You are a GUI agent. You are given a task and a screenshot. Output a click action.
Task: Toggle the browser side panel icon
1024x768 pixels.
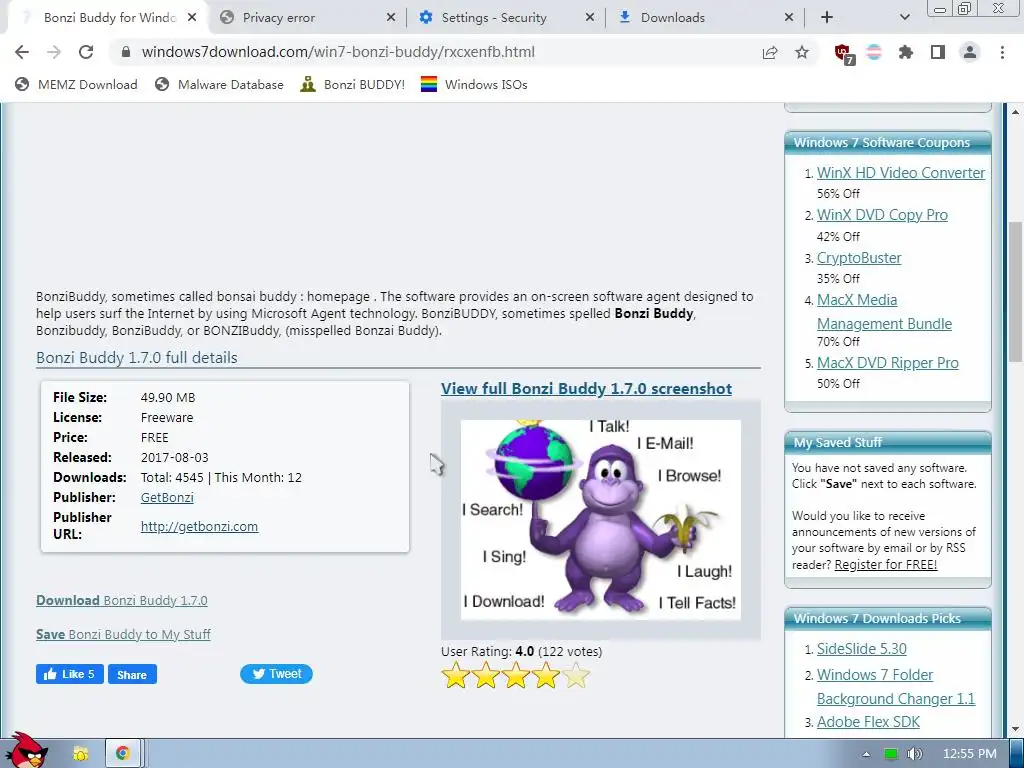938,52
